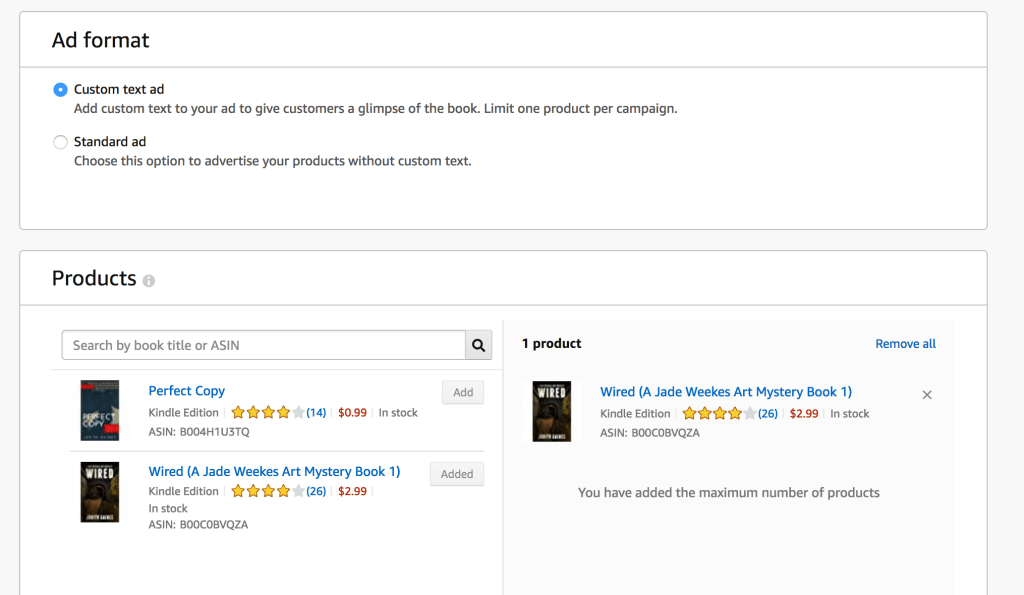The height and width of the screenshot is (595, 1024).
Task: Open the (14) reviews count for Perfect Copy
Action: (316, 412)
